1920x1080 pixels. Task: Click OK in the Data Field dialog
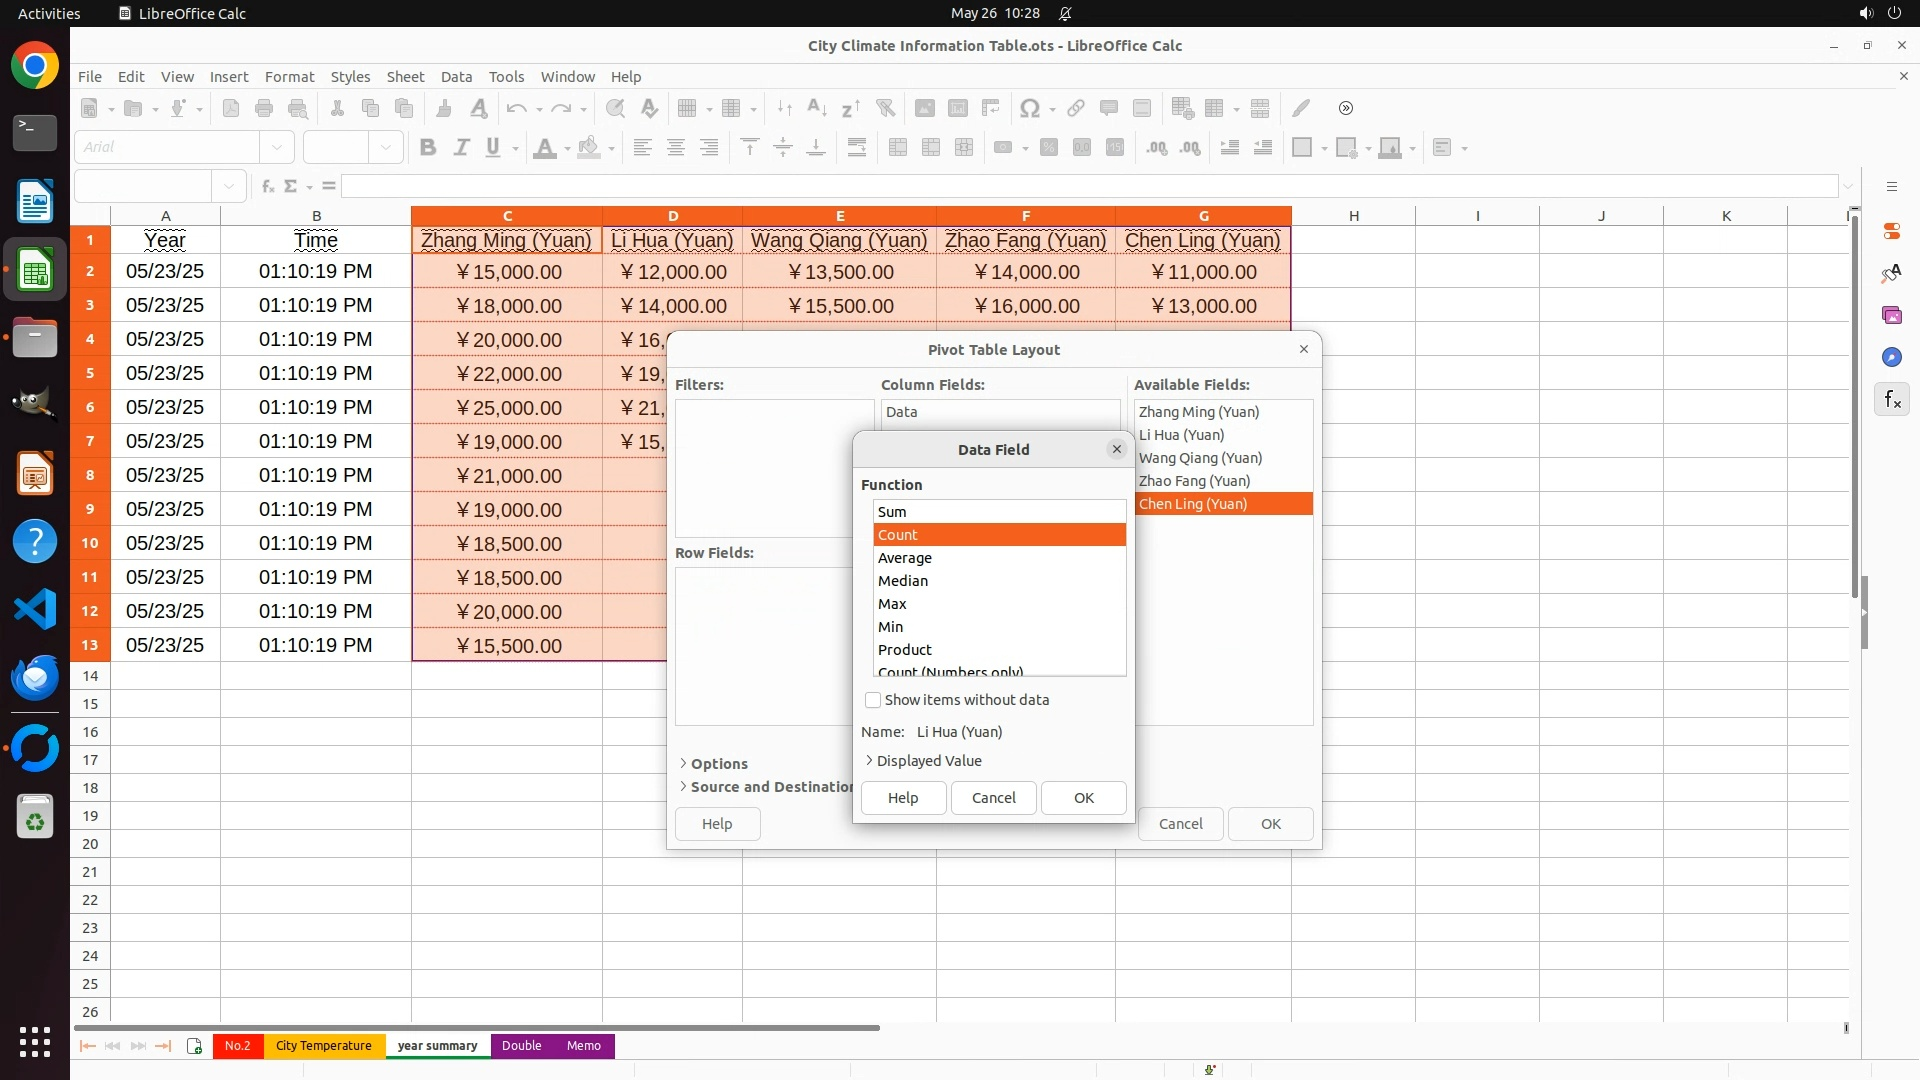1083,798
